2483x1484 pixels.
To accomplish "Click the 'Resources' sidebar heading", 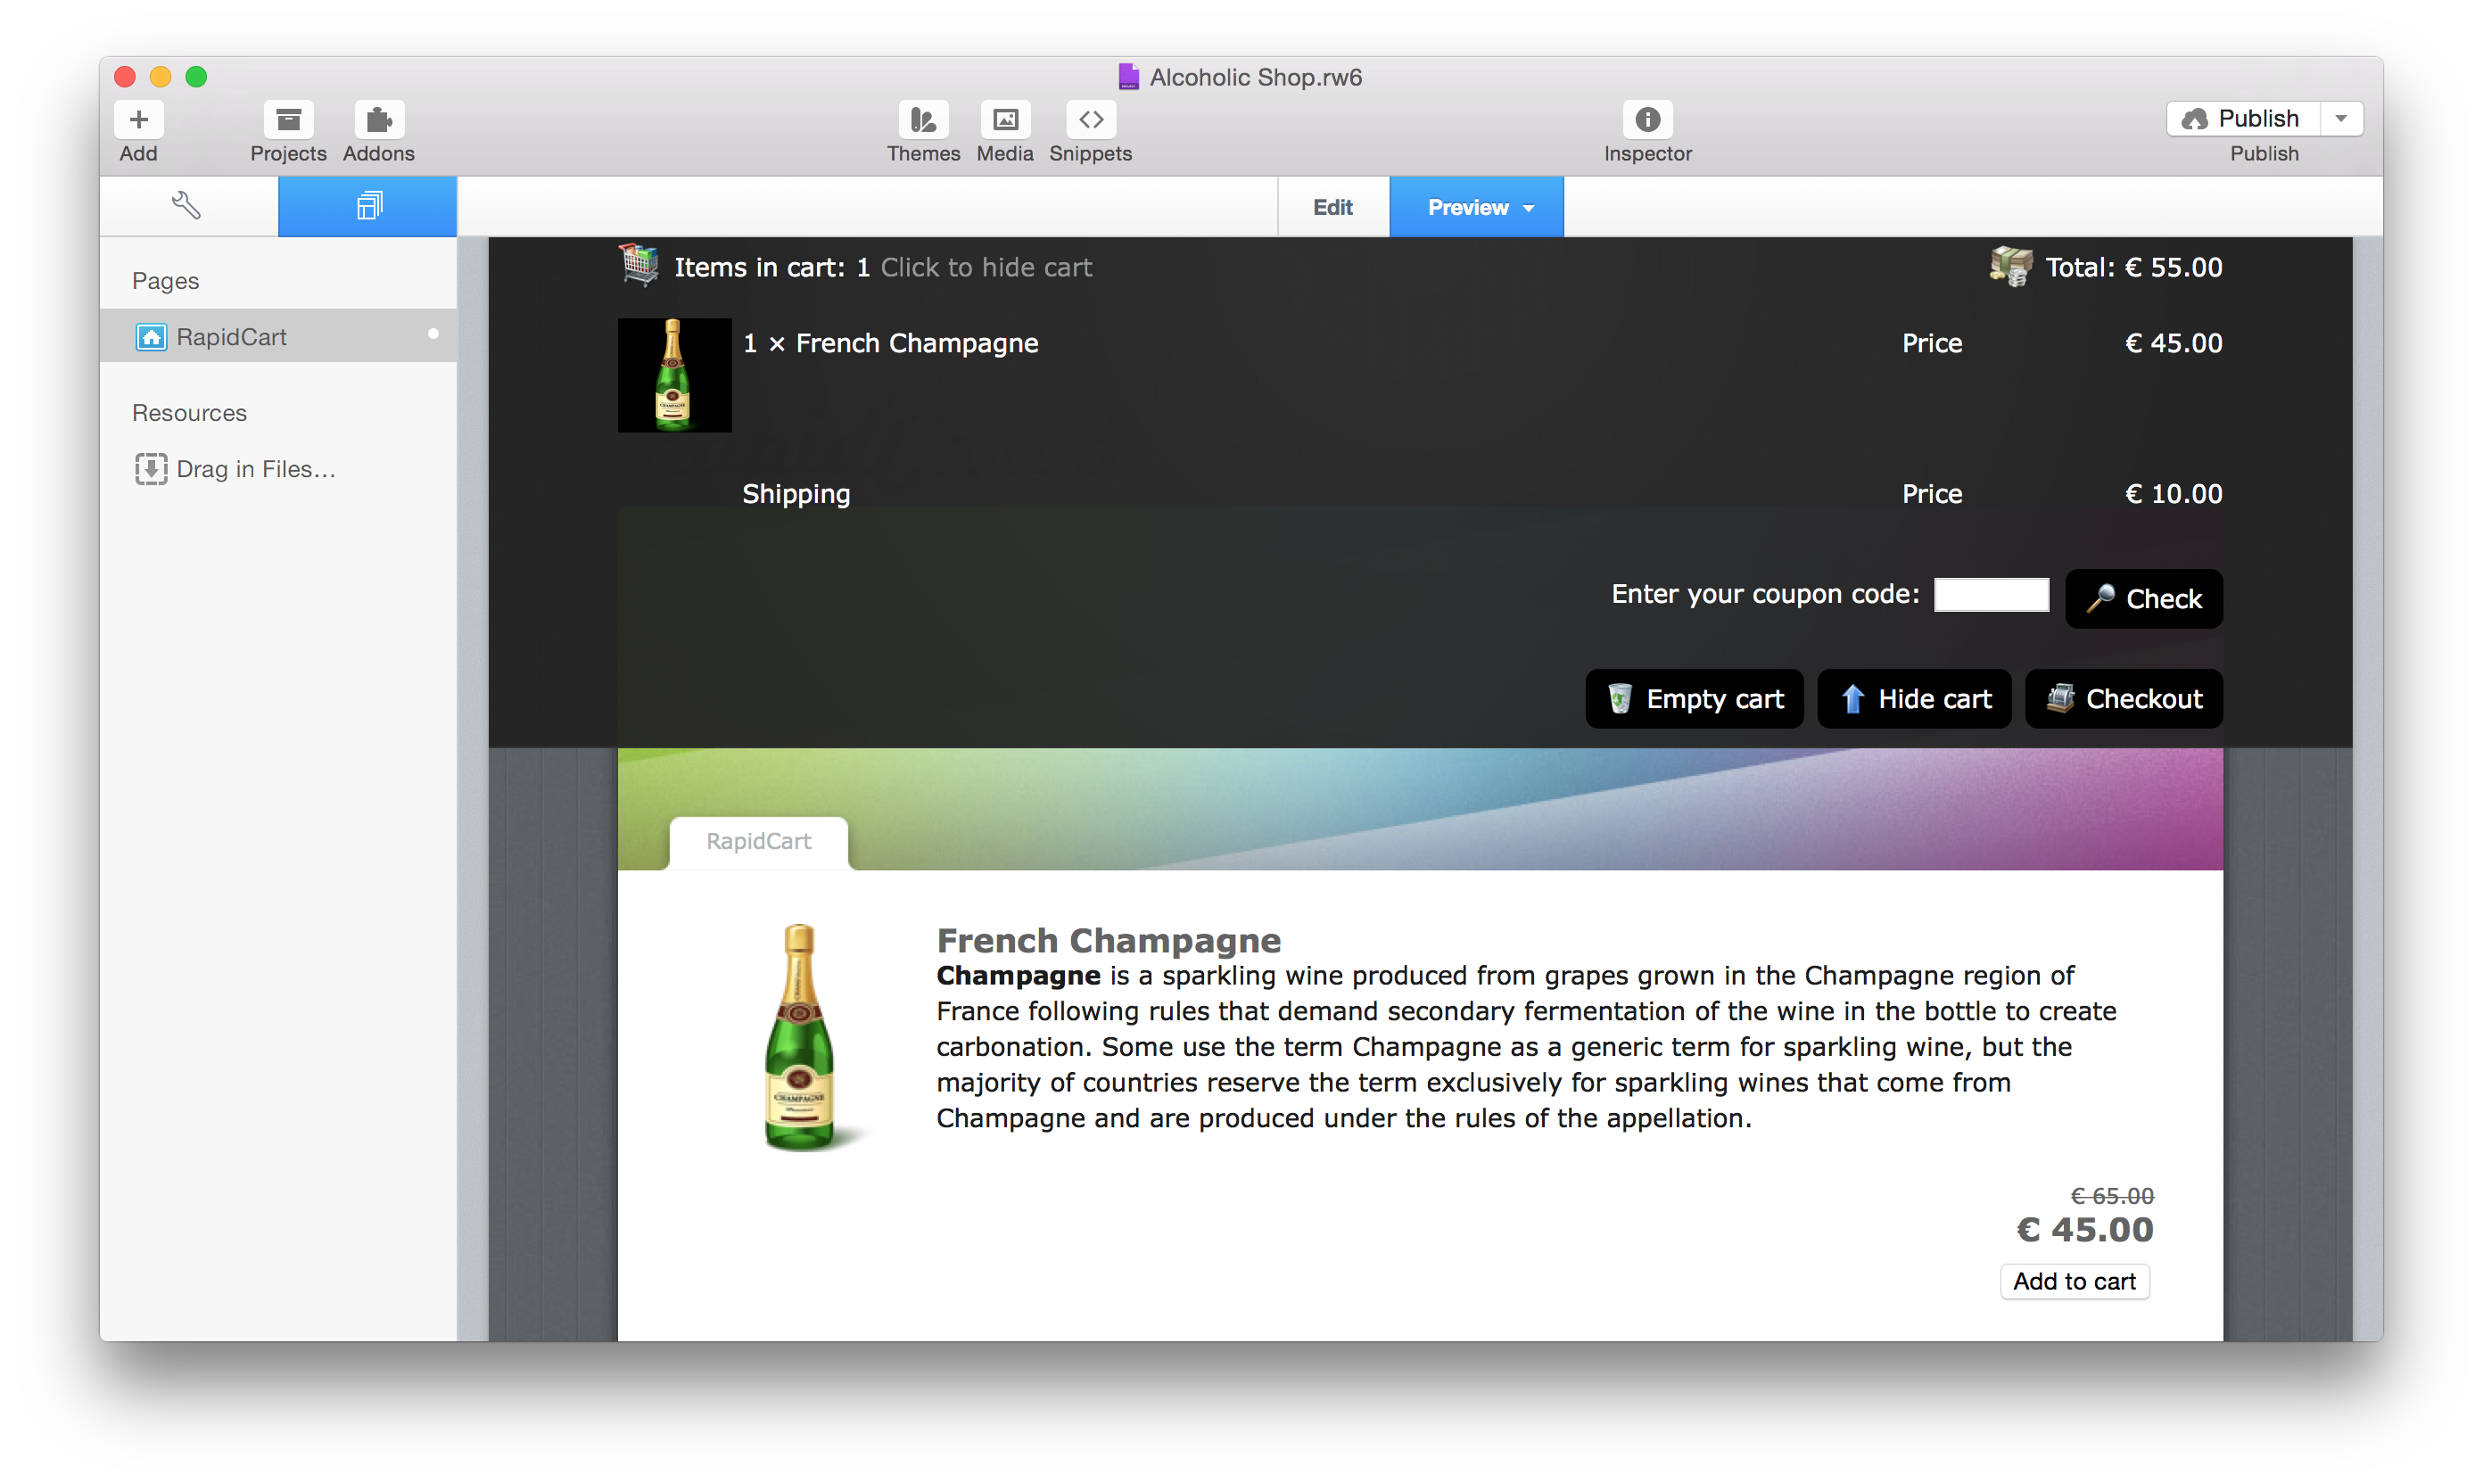I will (x=189, y=413).
